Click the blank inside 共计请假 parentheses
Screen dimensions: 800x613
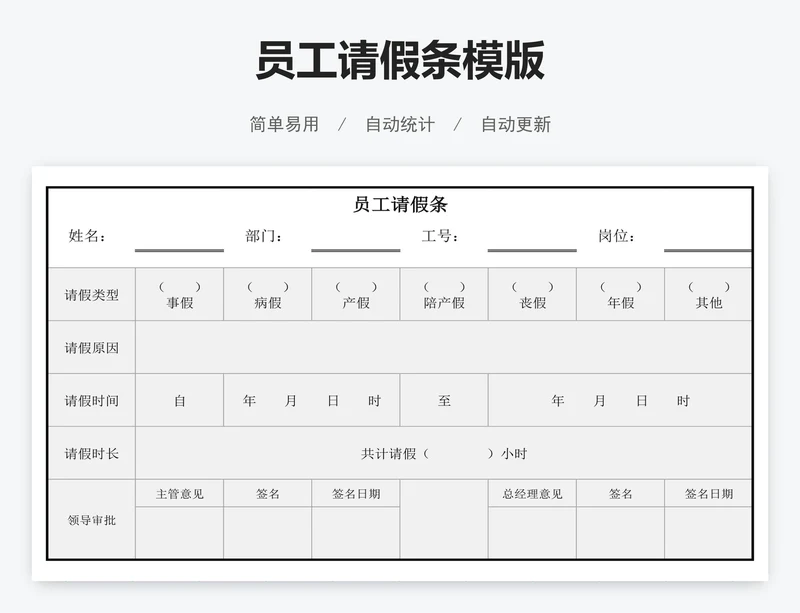coord(458,454)
